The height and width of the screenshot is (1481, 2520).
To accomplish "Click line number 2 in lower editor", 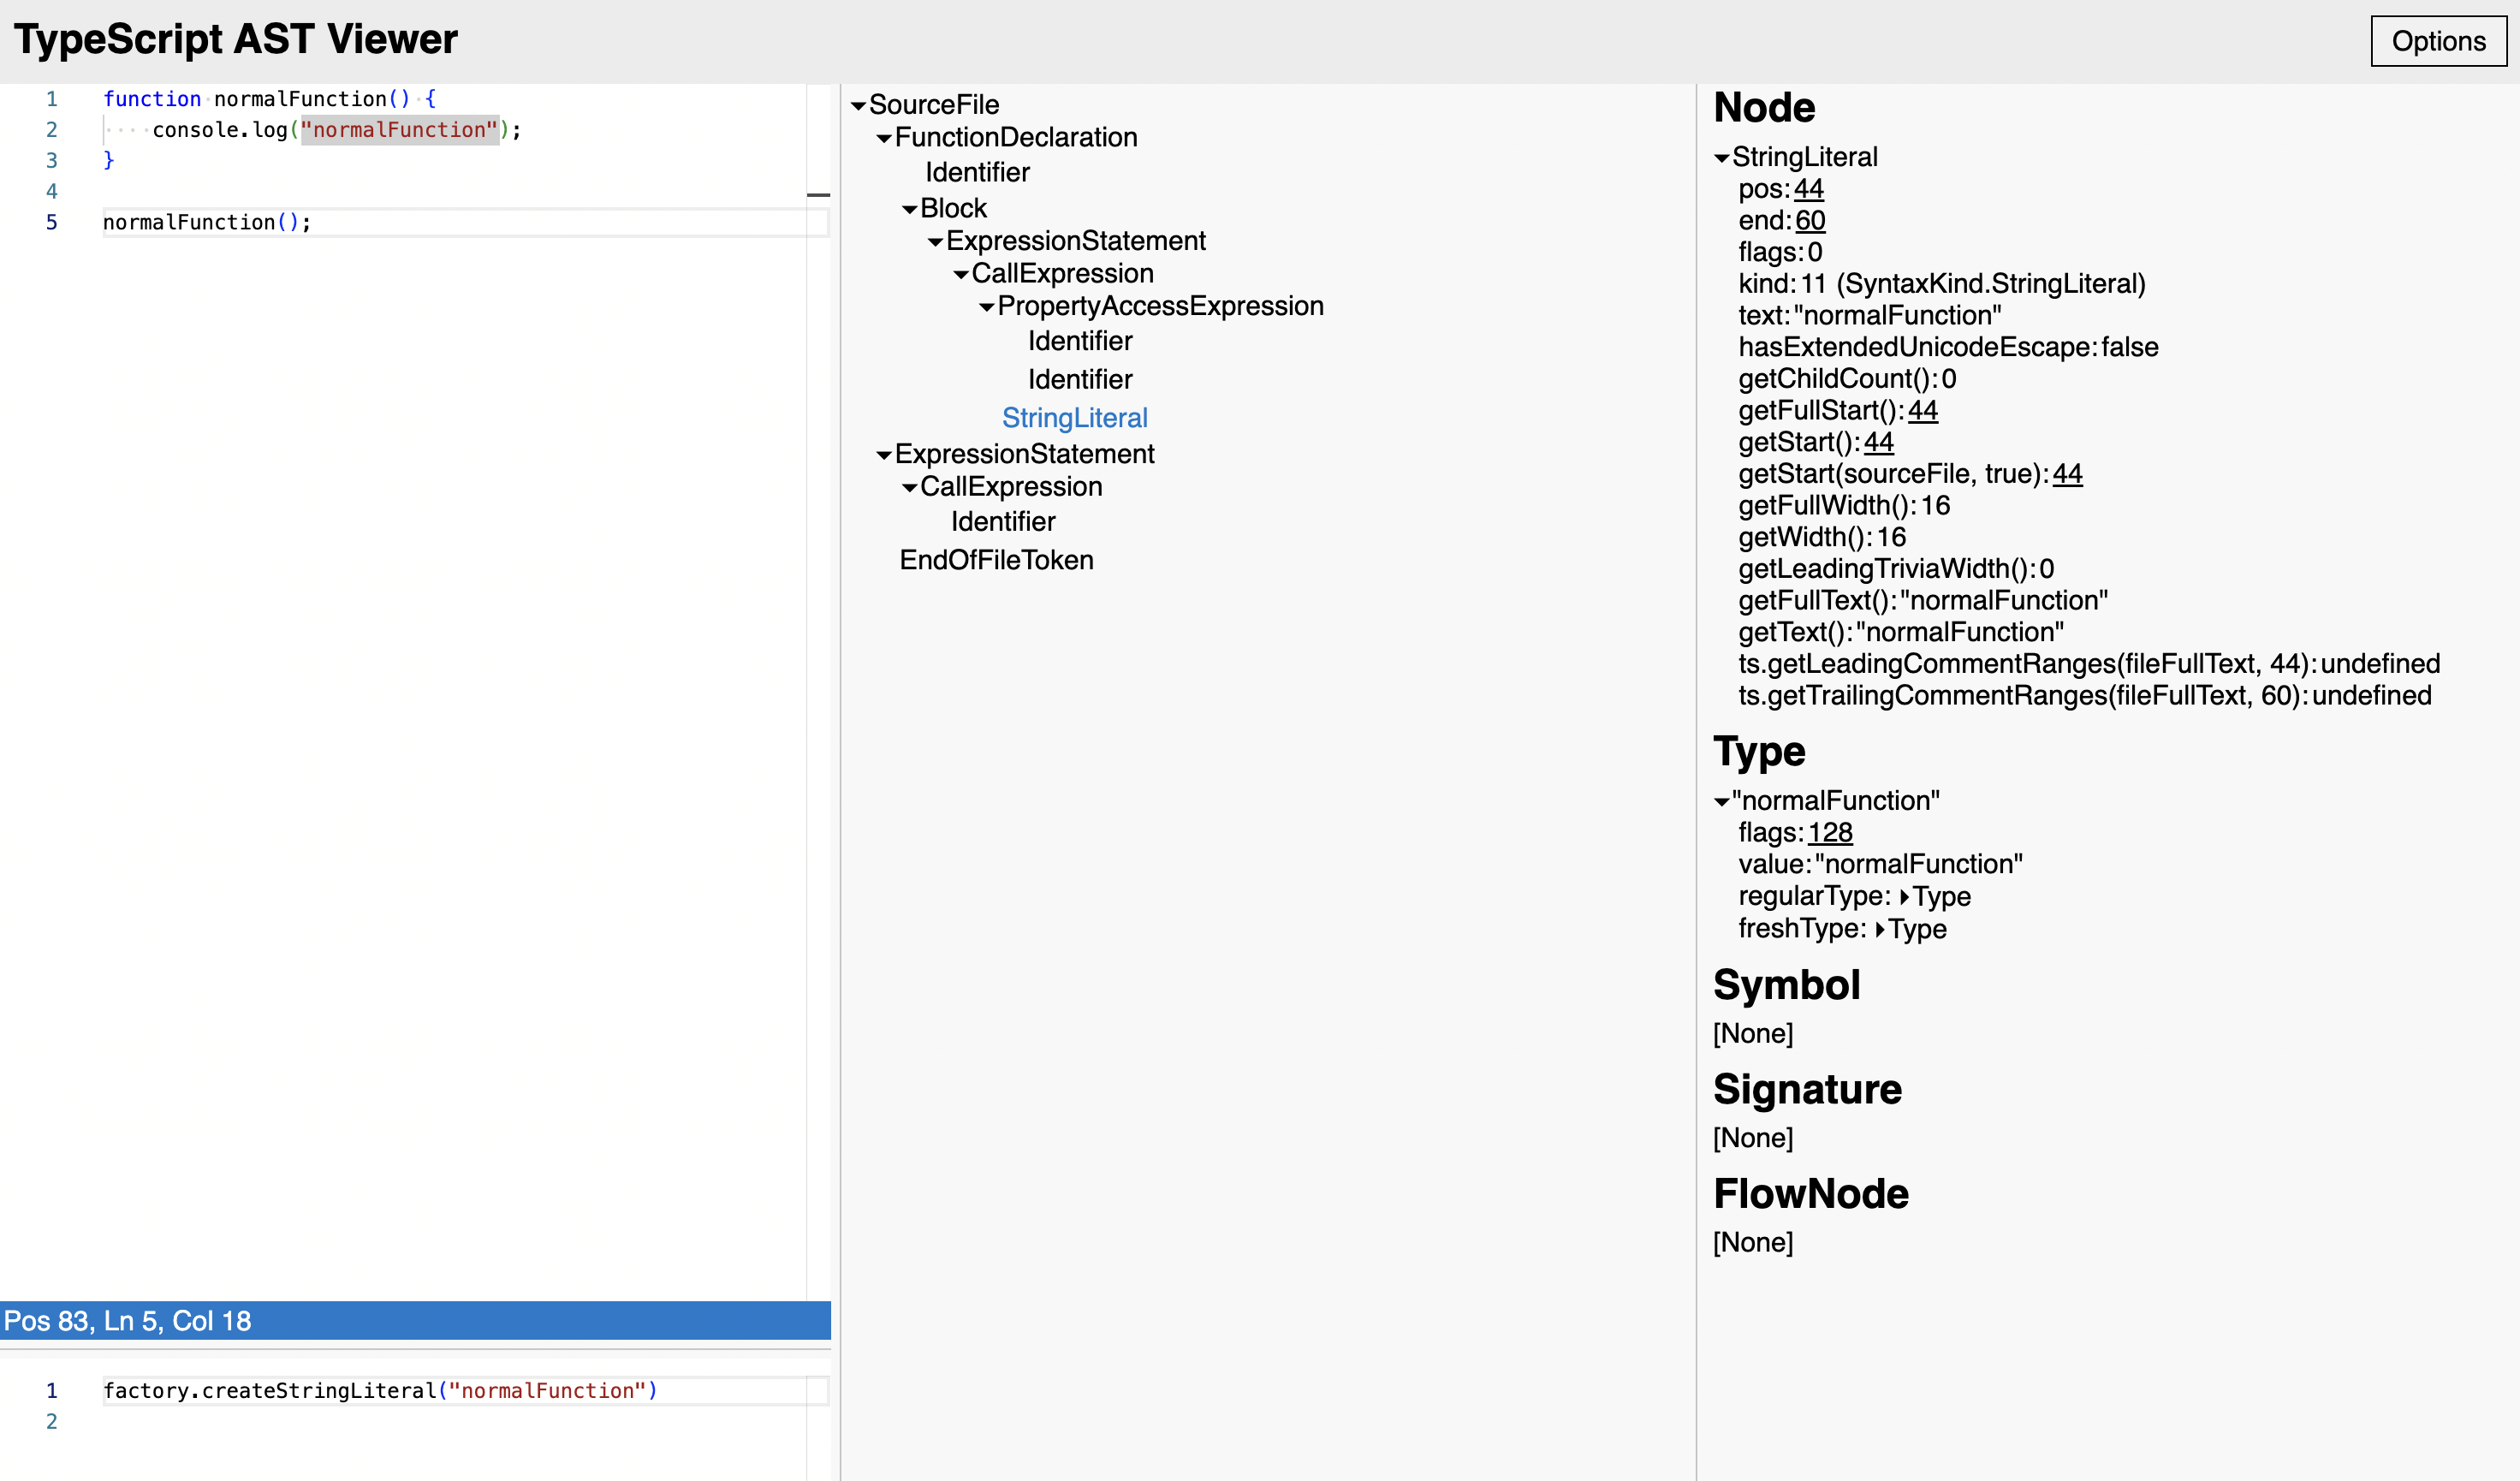I will [52, 1422].
